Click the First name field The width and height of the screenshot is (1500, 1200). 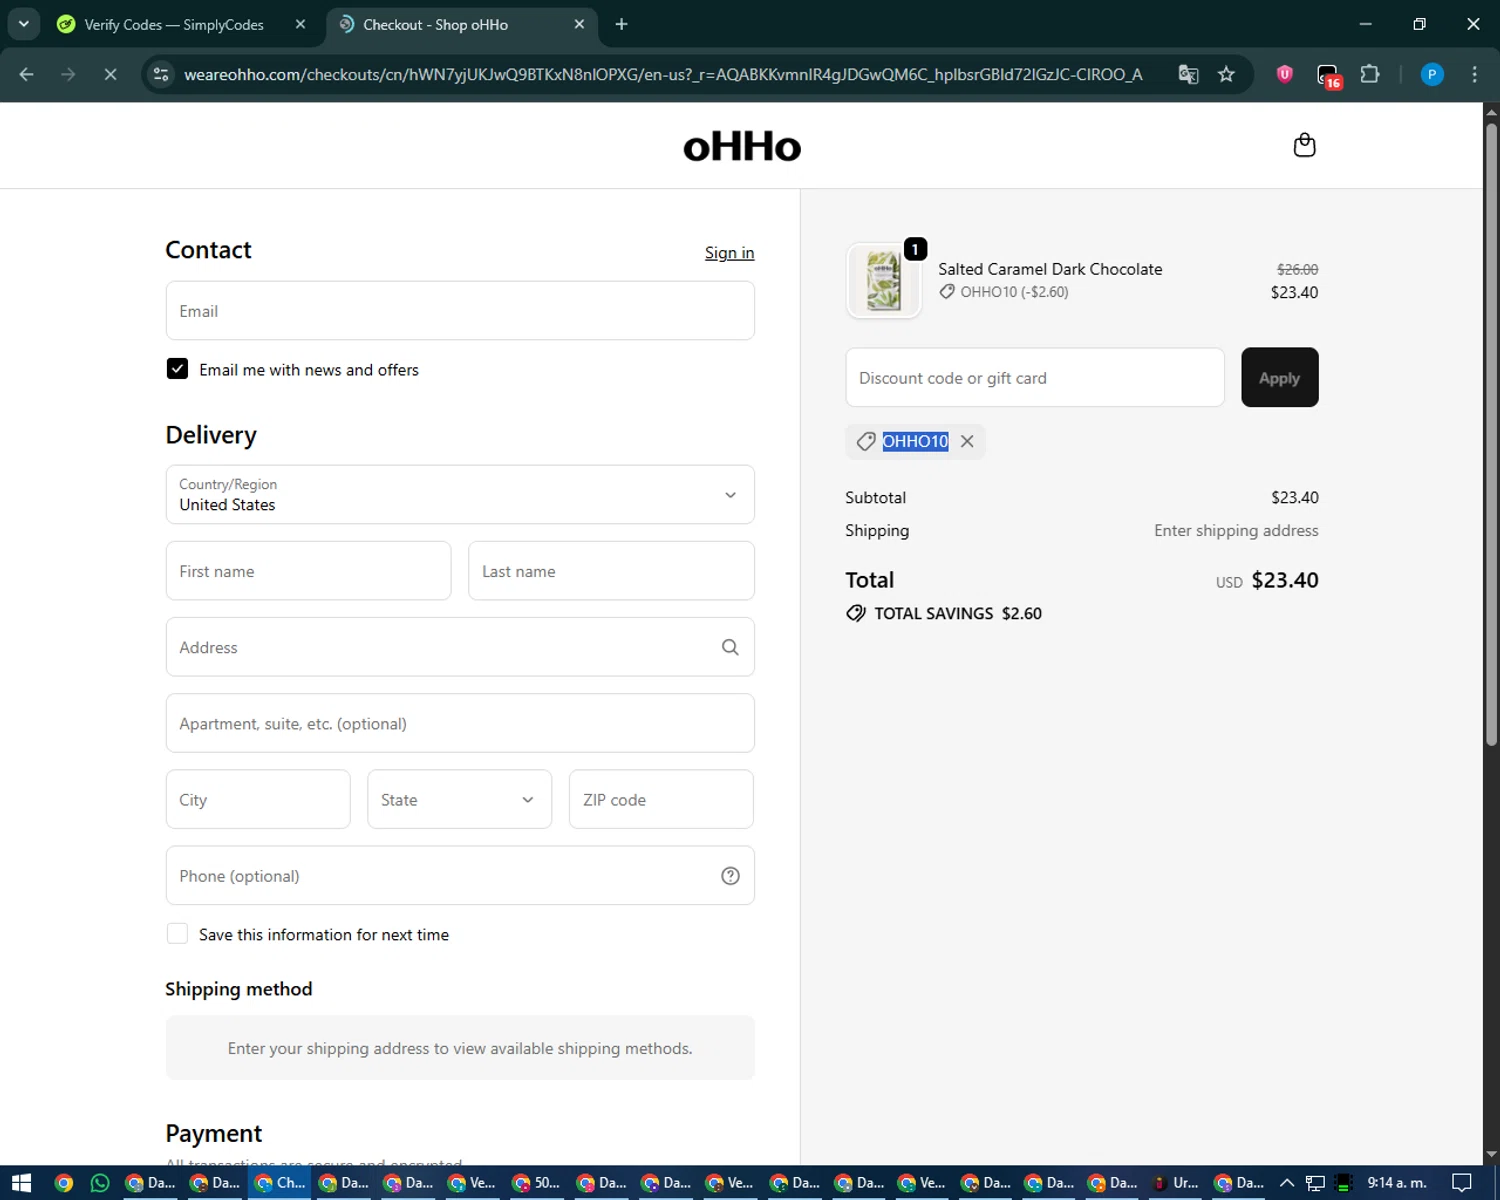[x=308, y=571]
